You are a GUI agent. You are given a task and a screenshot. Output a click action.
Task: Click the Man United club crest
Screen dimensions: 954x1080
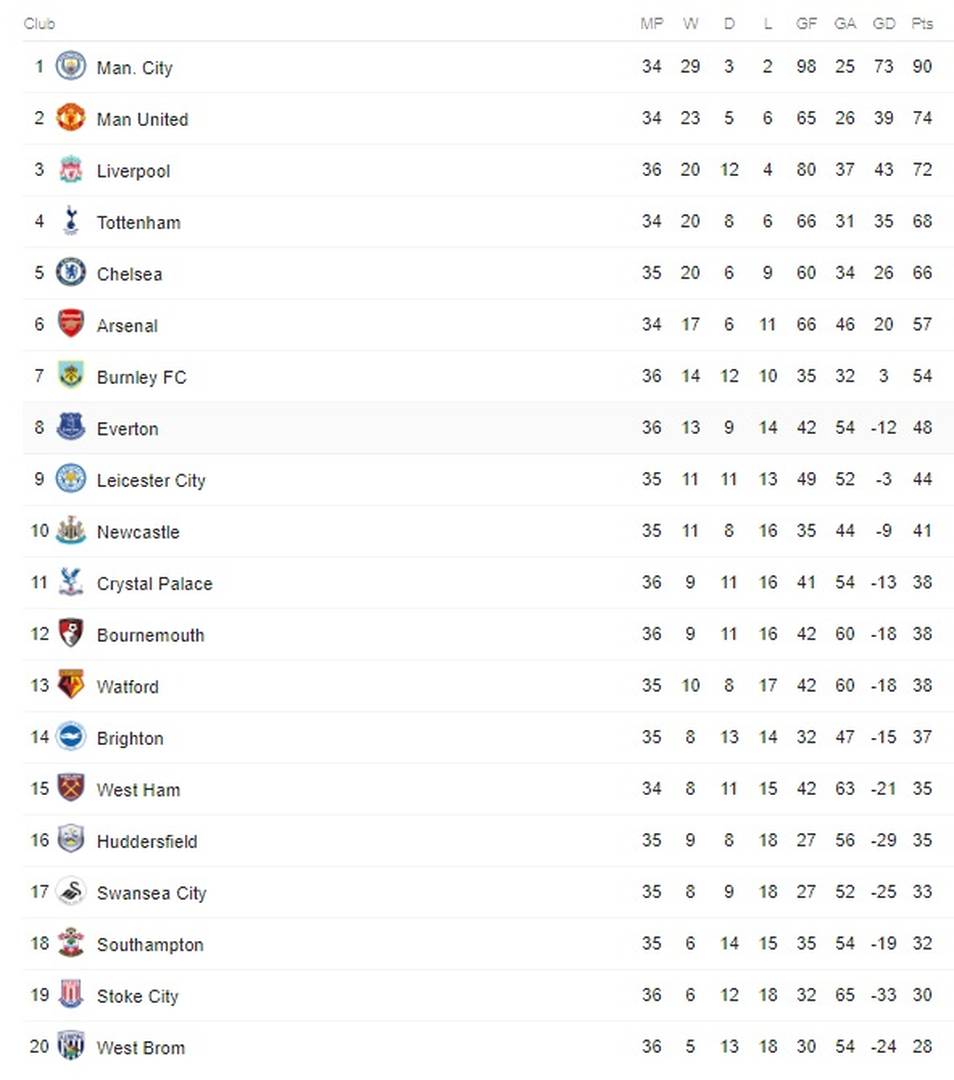pyautogui.click(x=70, y=118)
